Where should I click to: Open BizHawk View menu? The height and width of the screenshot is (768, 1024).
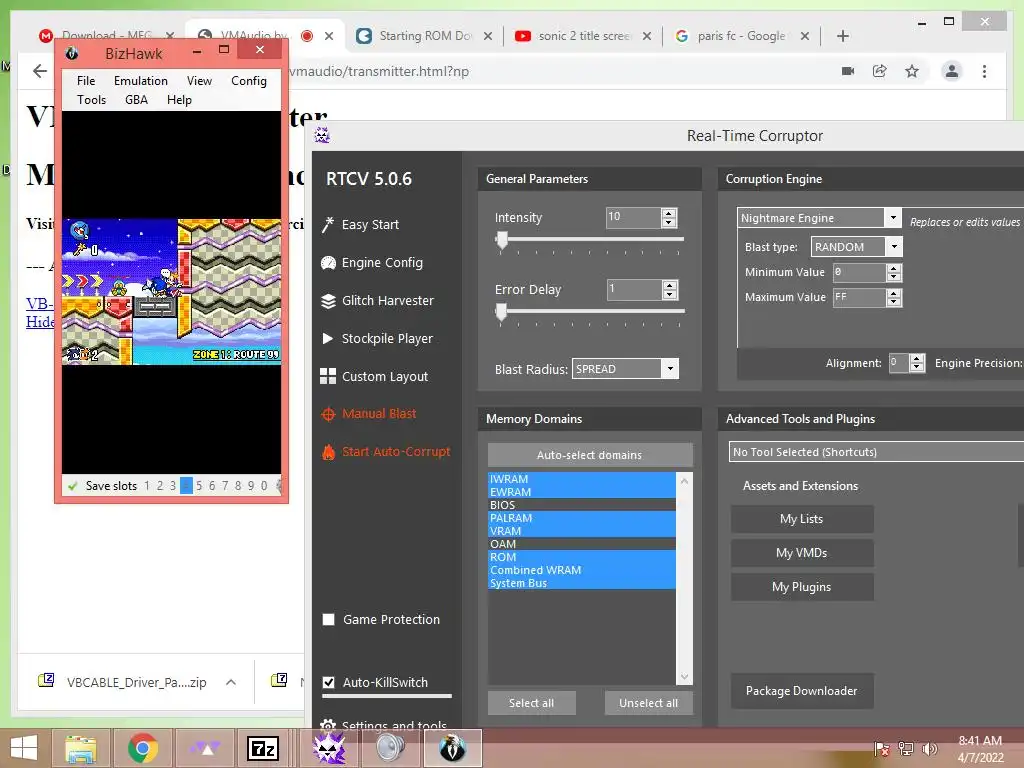(199, 80)
